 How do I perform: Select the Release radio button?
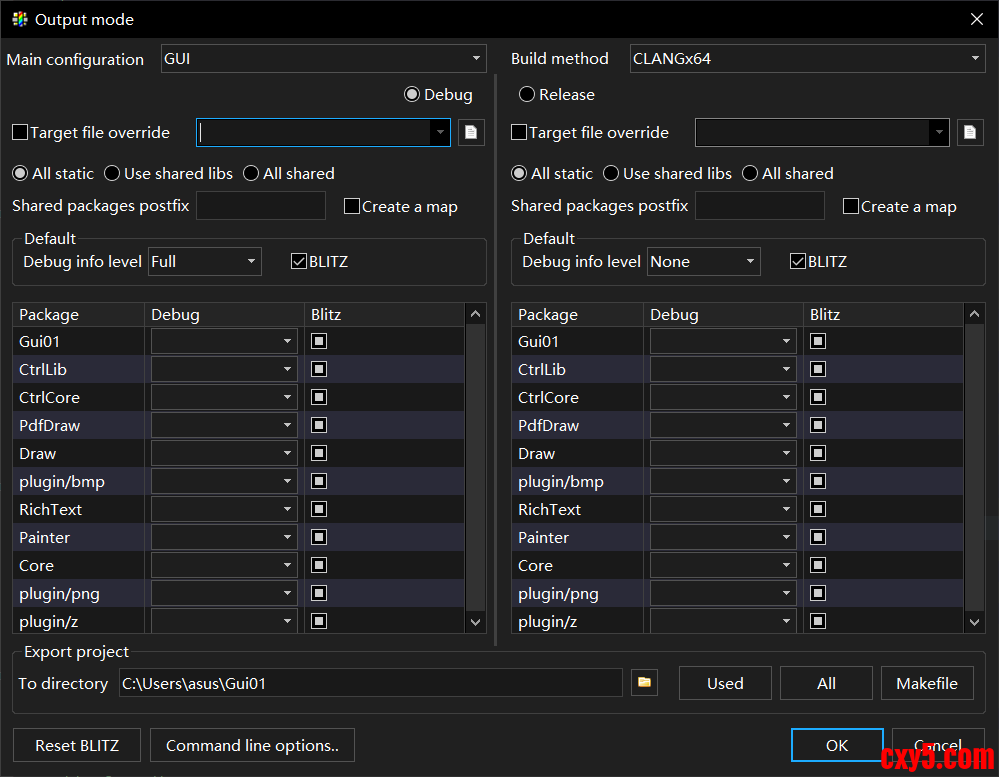pos(527,95)
